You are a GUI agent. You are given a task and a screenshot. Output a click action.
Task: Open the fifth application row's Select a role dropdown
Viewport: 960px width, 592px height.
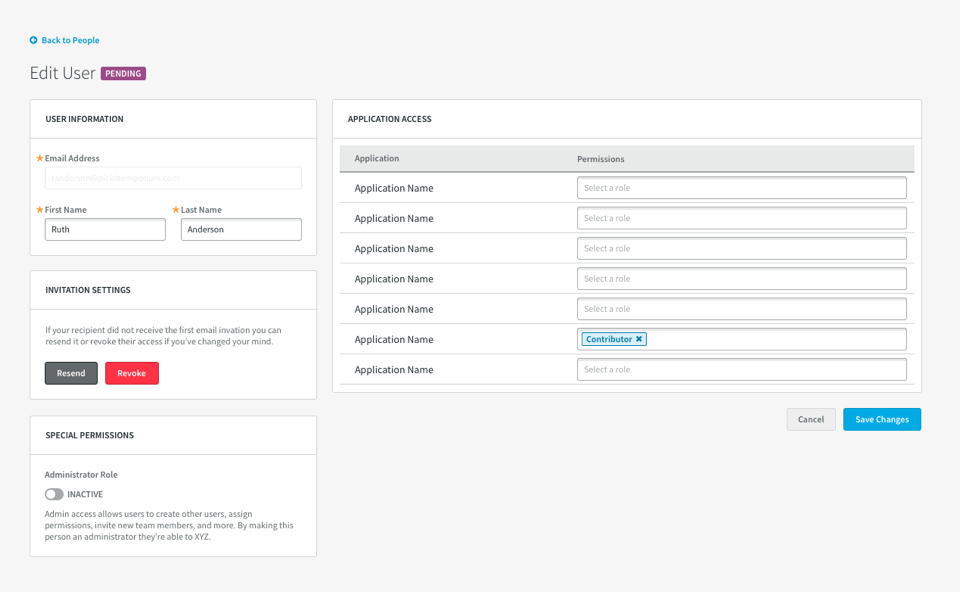pyautogui.click(x=741, y=309)
